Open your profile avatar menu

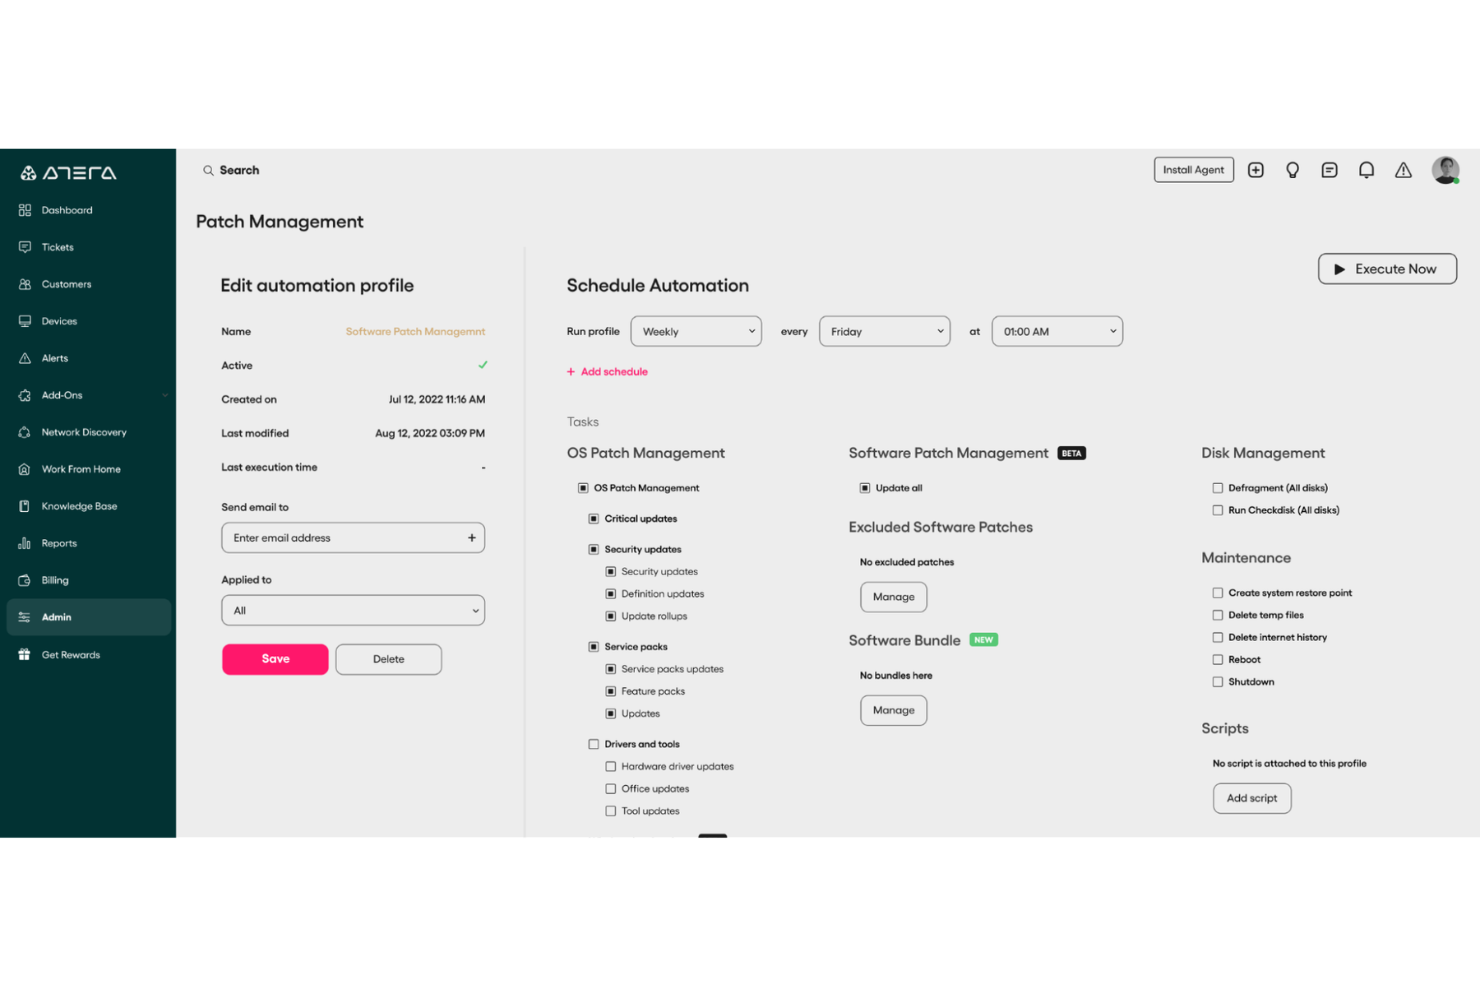pos(1445,170)
